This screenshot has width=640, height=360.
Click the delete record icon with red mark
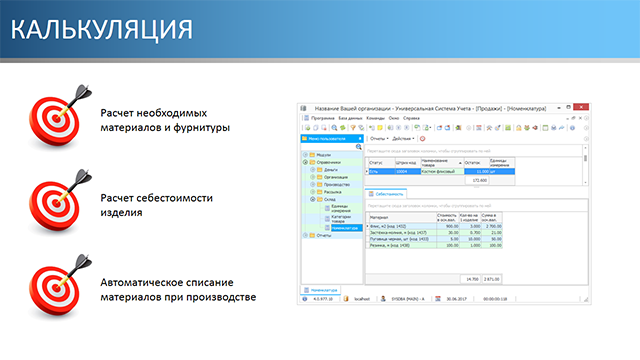(x=324, y=128)
